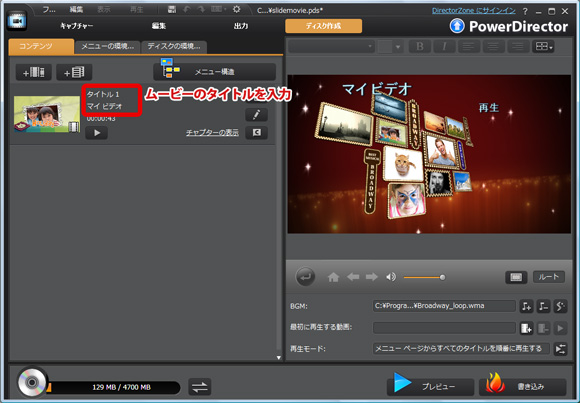Switch to the メニューの環境 tab
This screenshot has width=580, height=403.
click(108, 47)
